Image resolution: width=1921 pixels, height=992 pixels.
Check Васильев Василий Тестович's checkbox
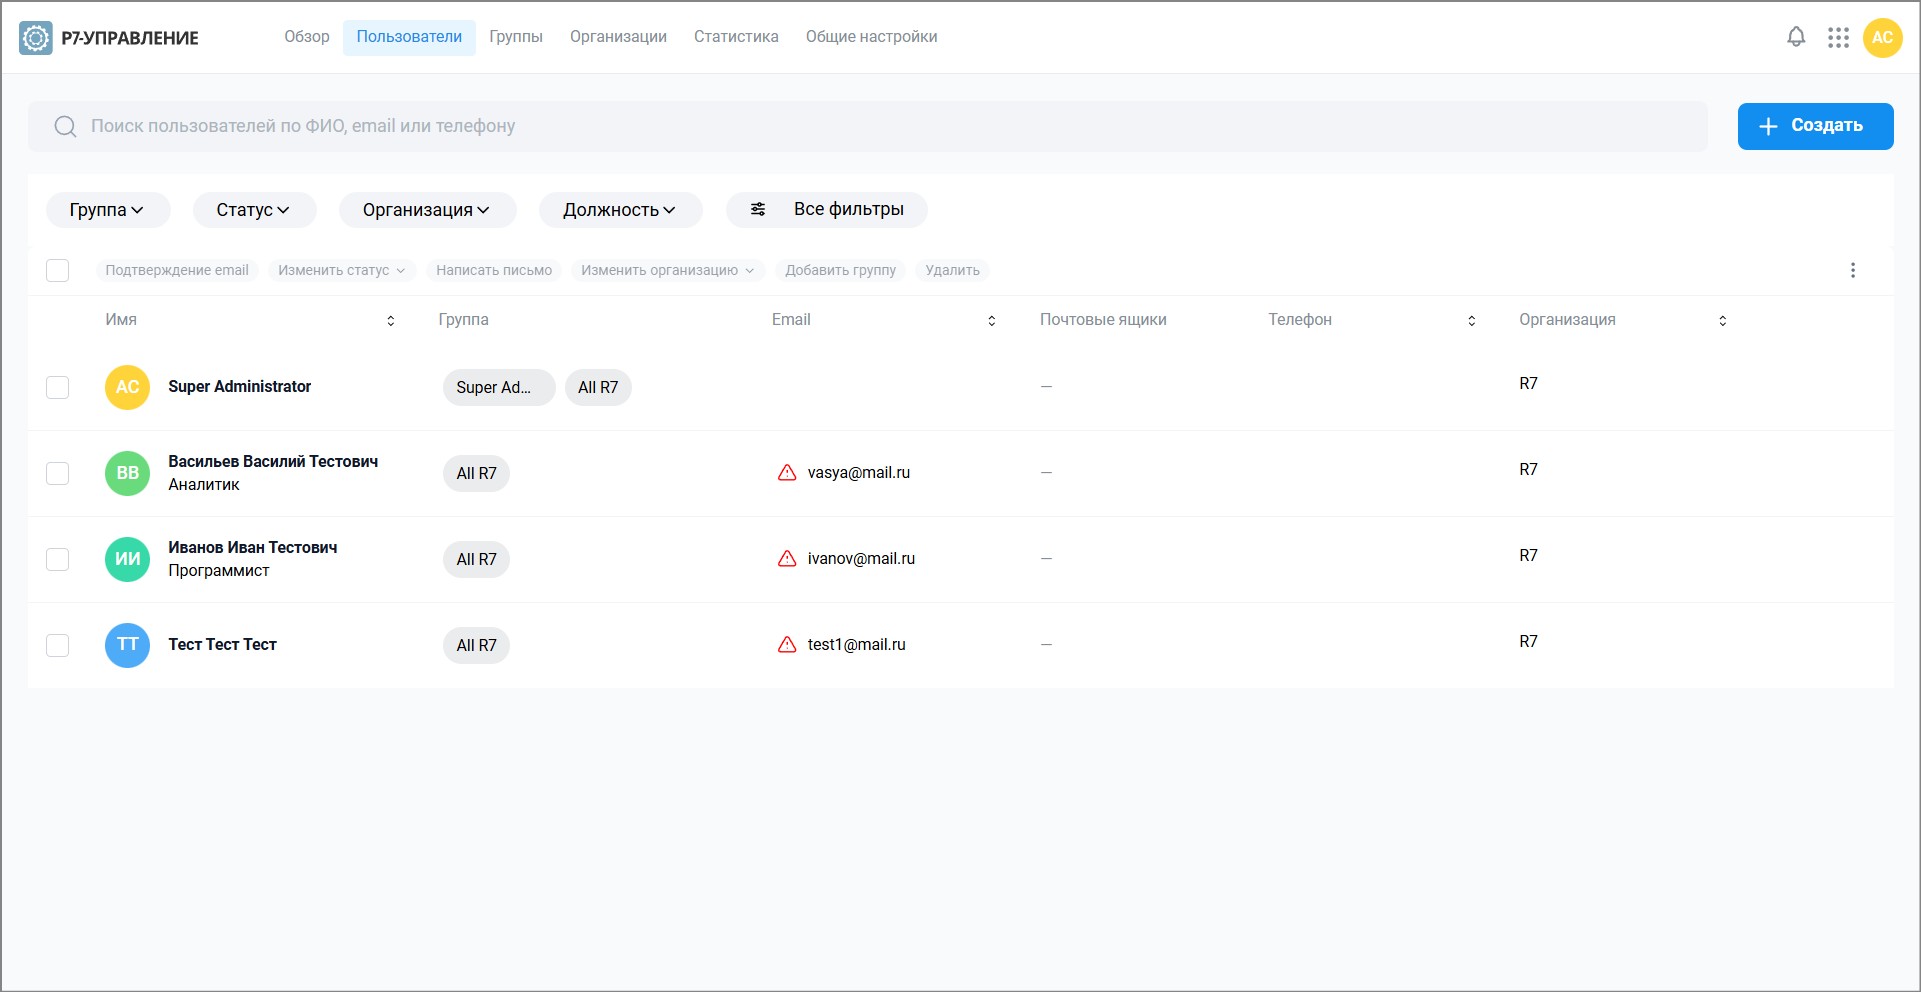57,473
